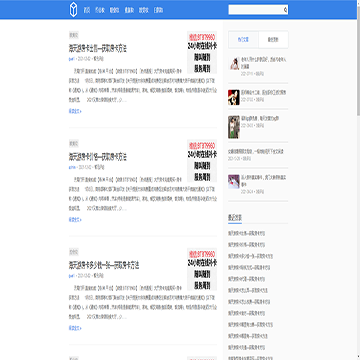Open the 首页 home menu item
360x360 pixels.
pyautogui.click(x=87, y=10)
